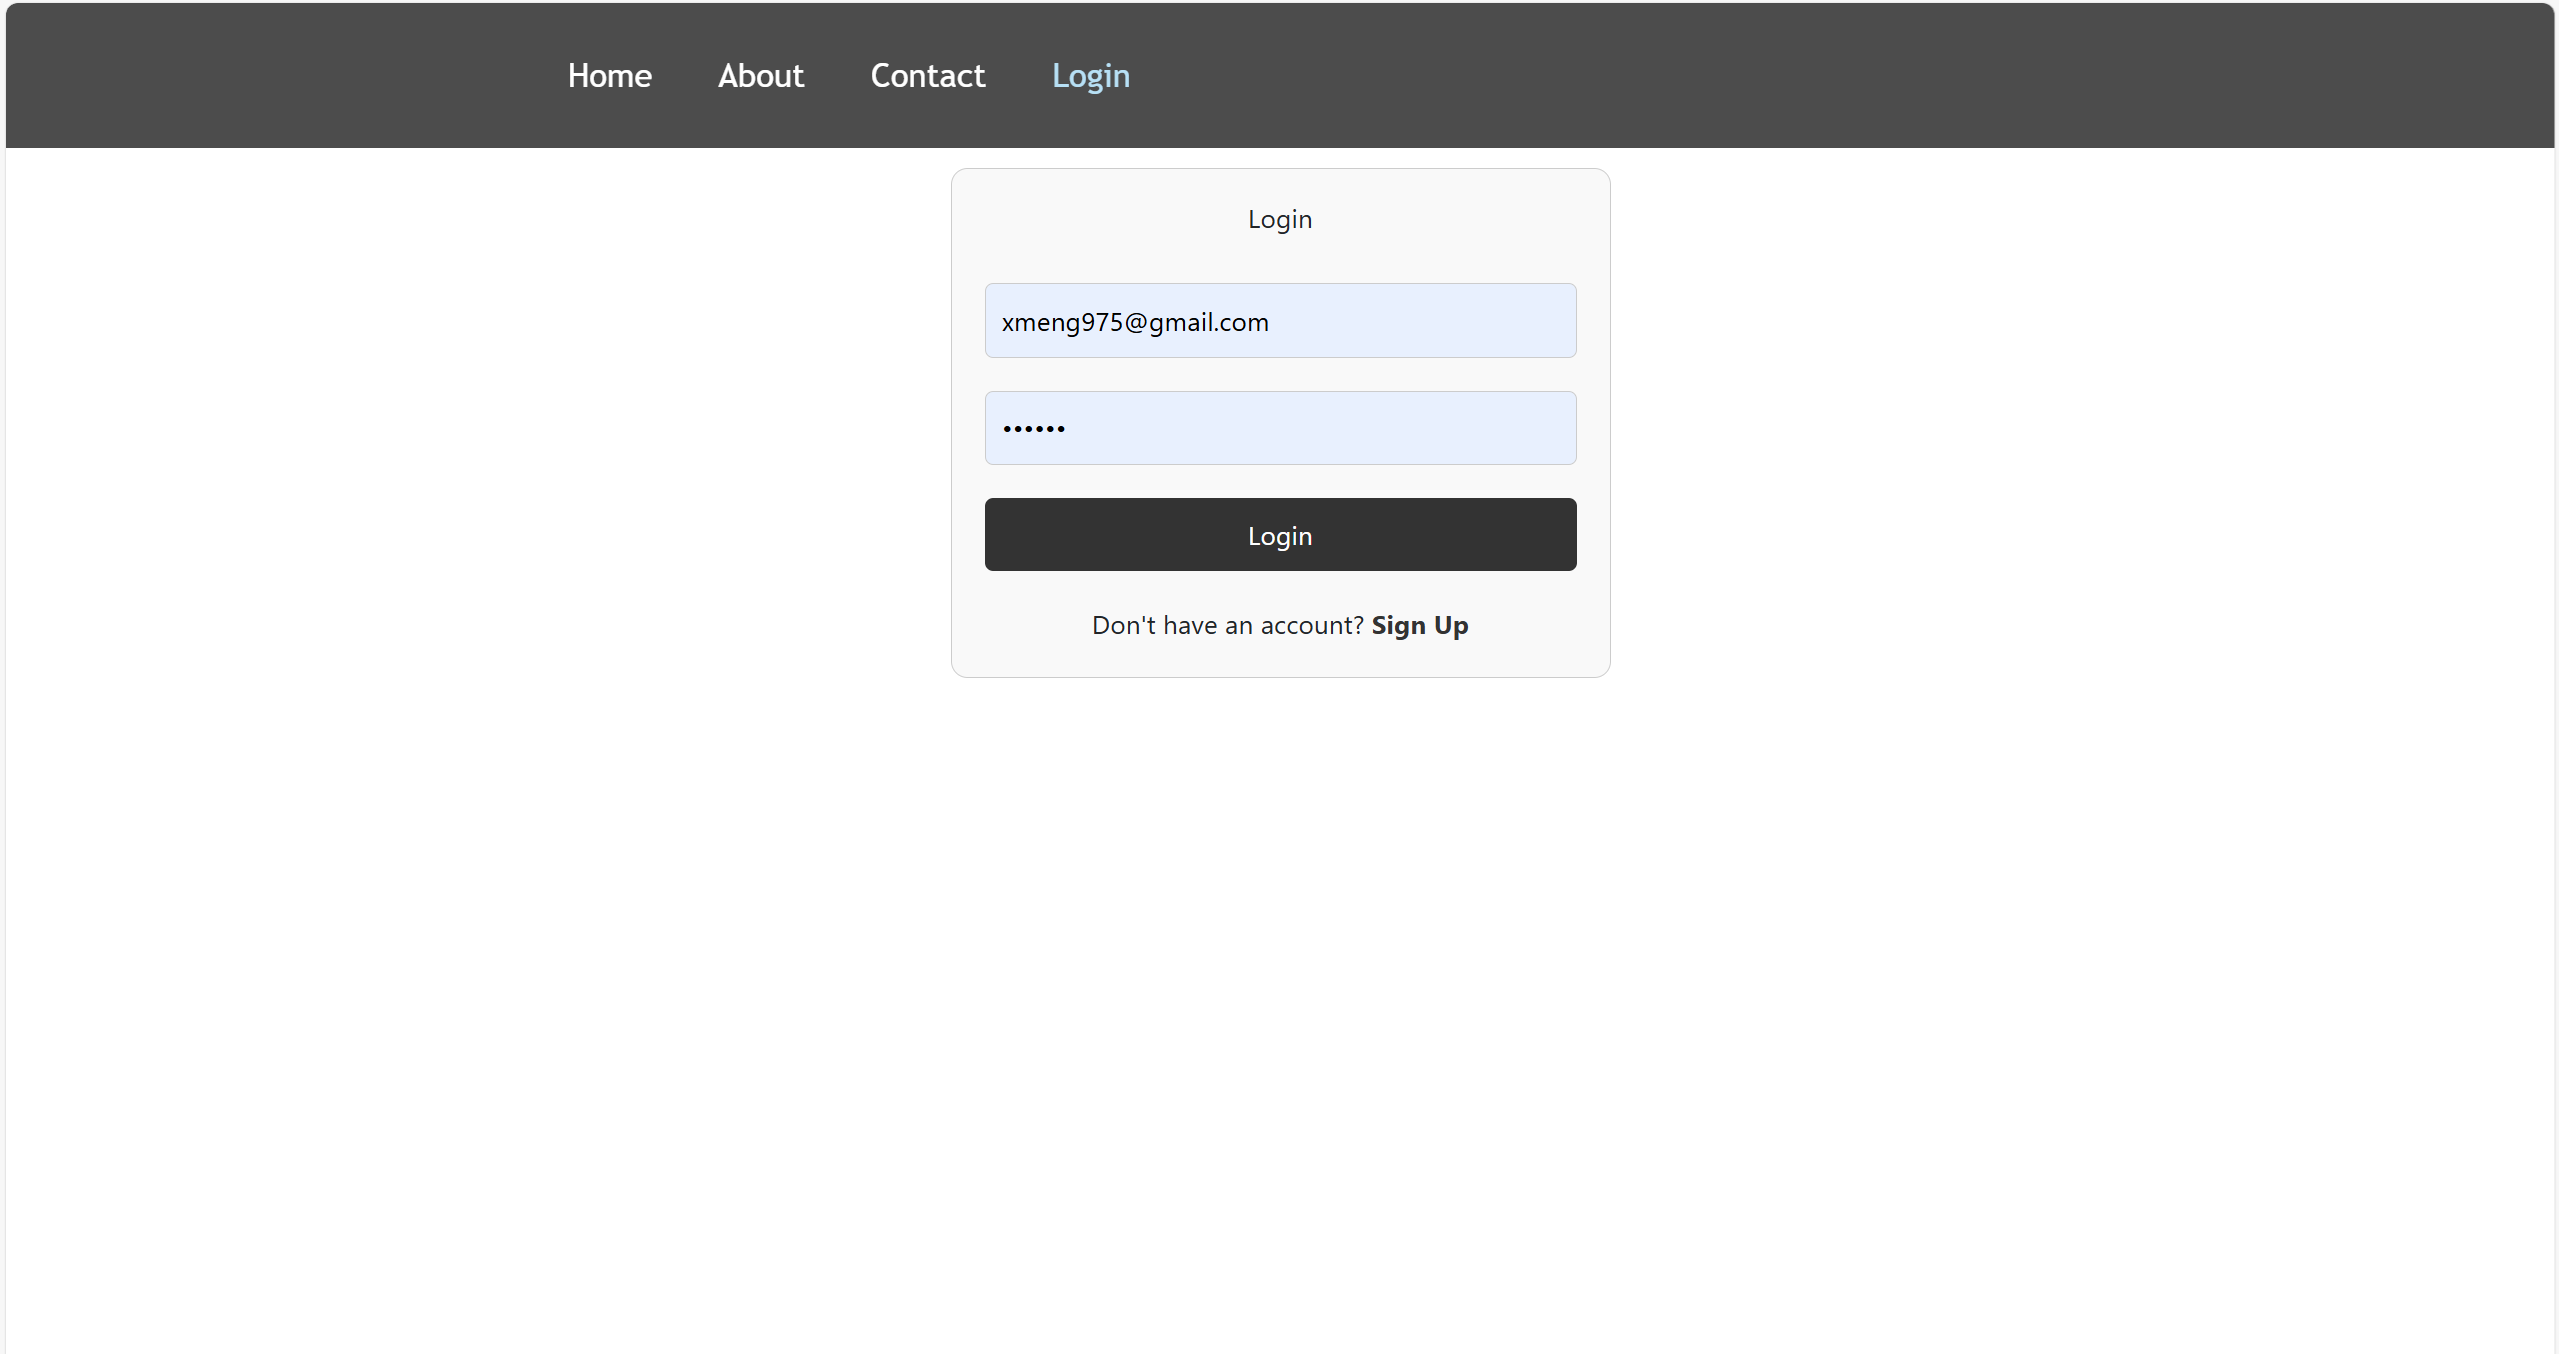Image resolution: width=2559 pixels, height=1354 pixels.
Task: Click the password dots in the field
Action: (x=1034, y=429)
